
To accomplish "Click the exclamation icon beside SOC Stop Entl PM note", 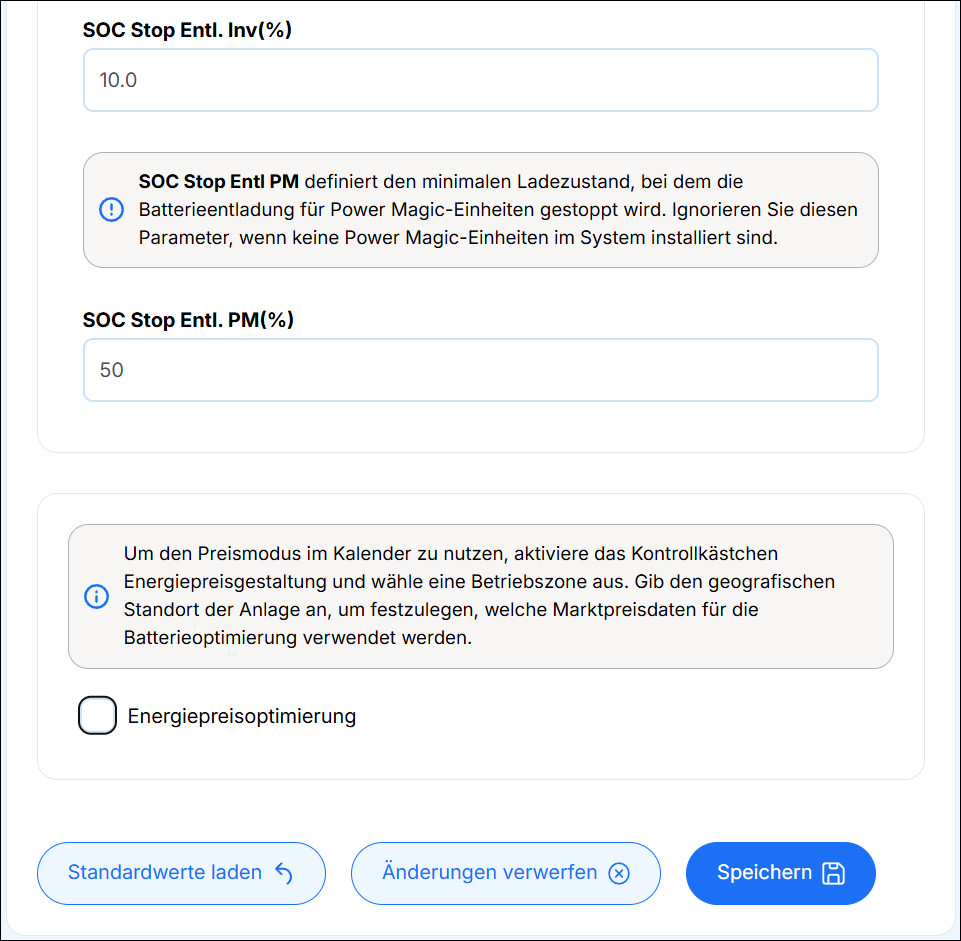I will coord(112,210).
